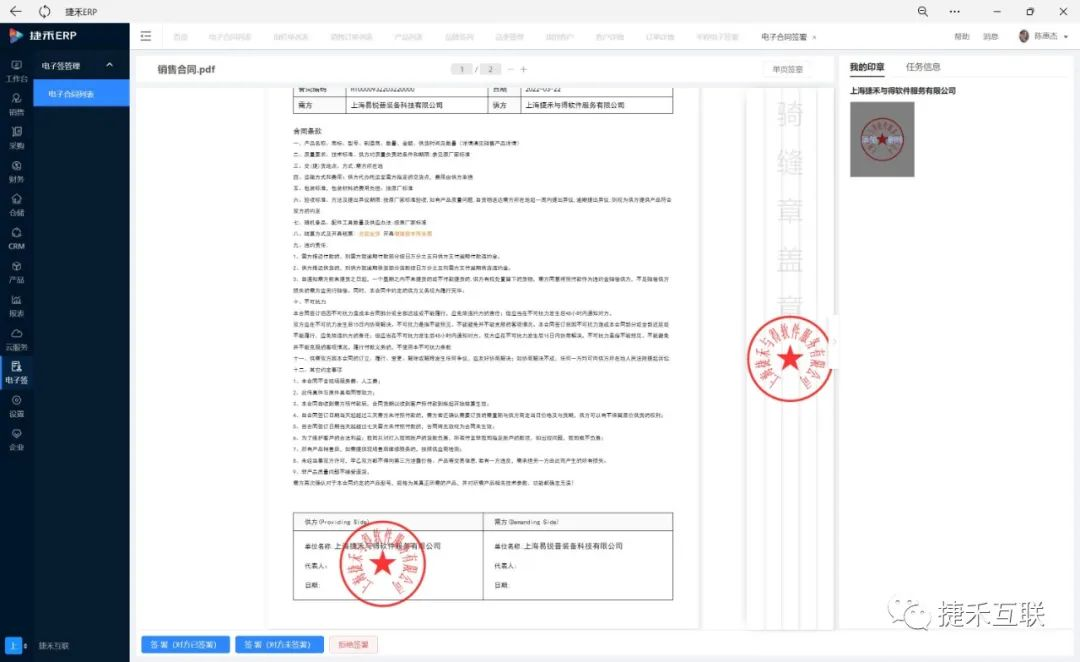Collapse the 电子签管理 menu group
Viewport: 1080px width, 662px height.
click(109, 65)
